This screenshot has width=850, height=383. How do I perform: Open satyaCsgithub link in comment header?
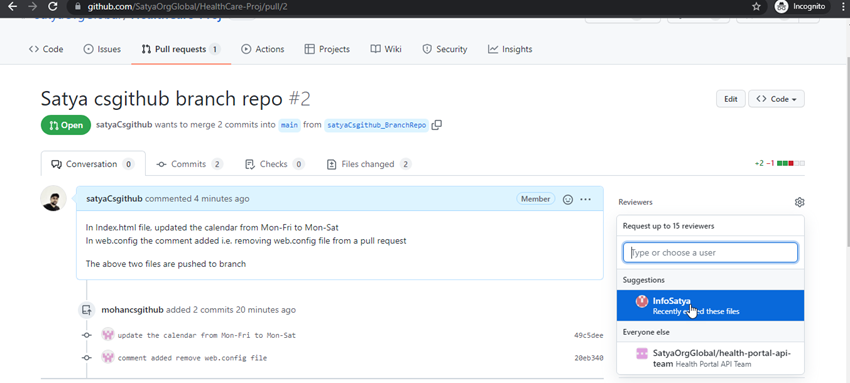(114, 199)
